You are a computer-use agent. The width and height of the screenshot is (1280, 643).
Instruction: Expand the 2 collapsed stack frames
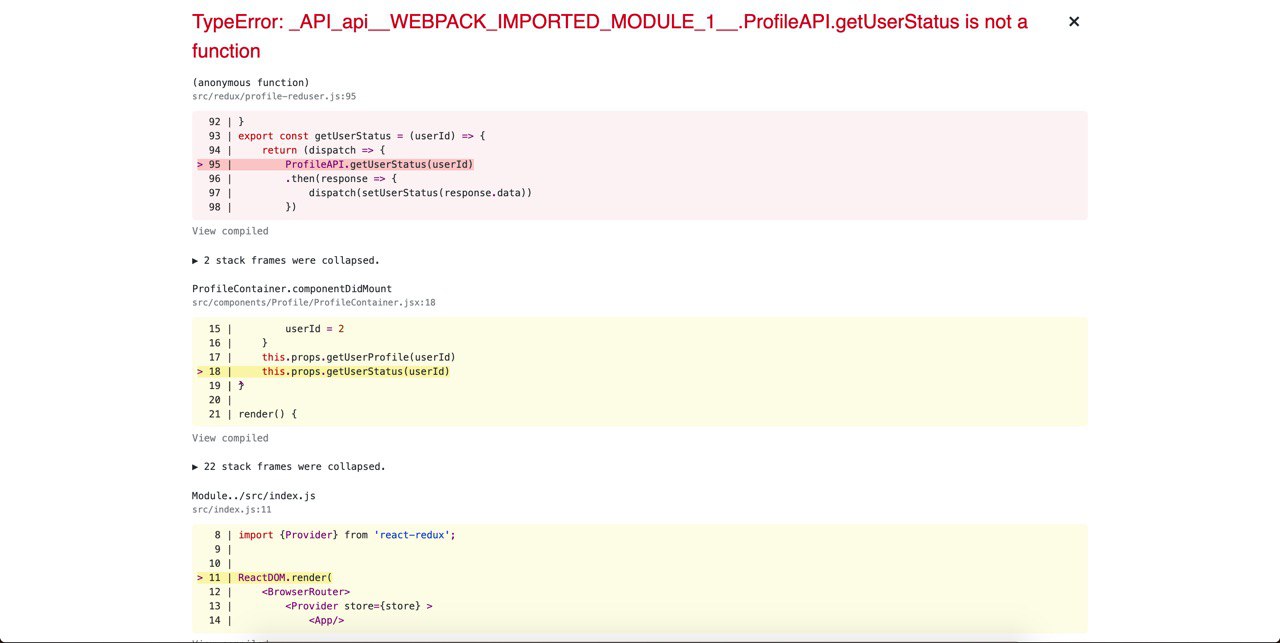pyautogui.click(x=286, y=260)
